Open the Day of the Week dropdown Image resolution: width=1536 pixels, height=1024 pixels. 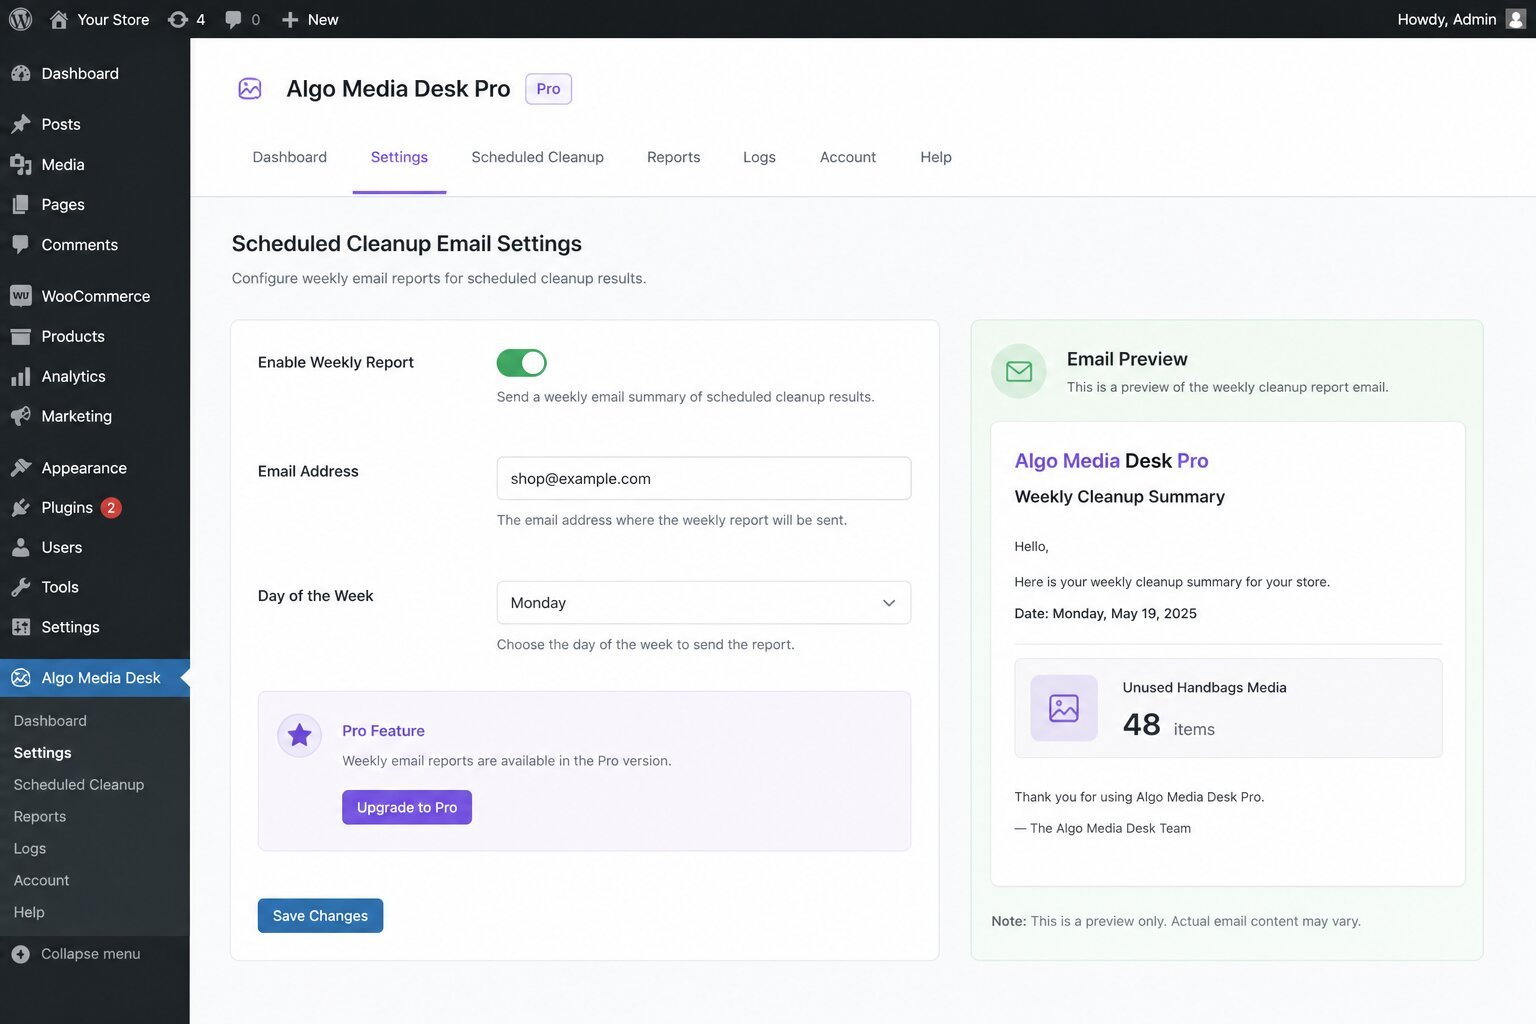[x=704, y=603]
